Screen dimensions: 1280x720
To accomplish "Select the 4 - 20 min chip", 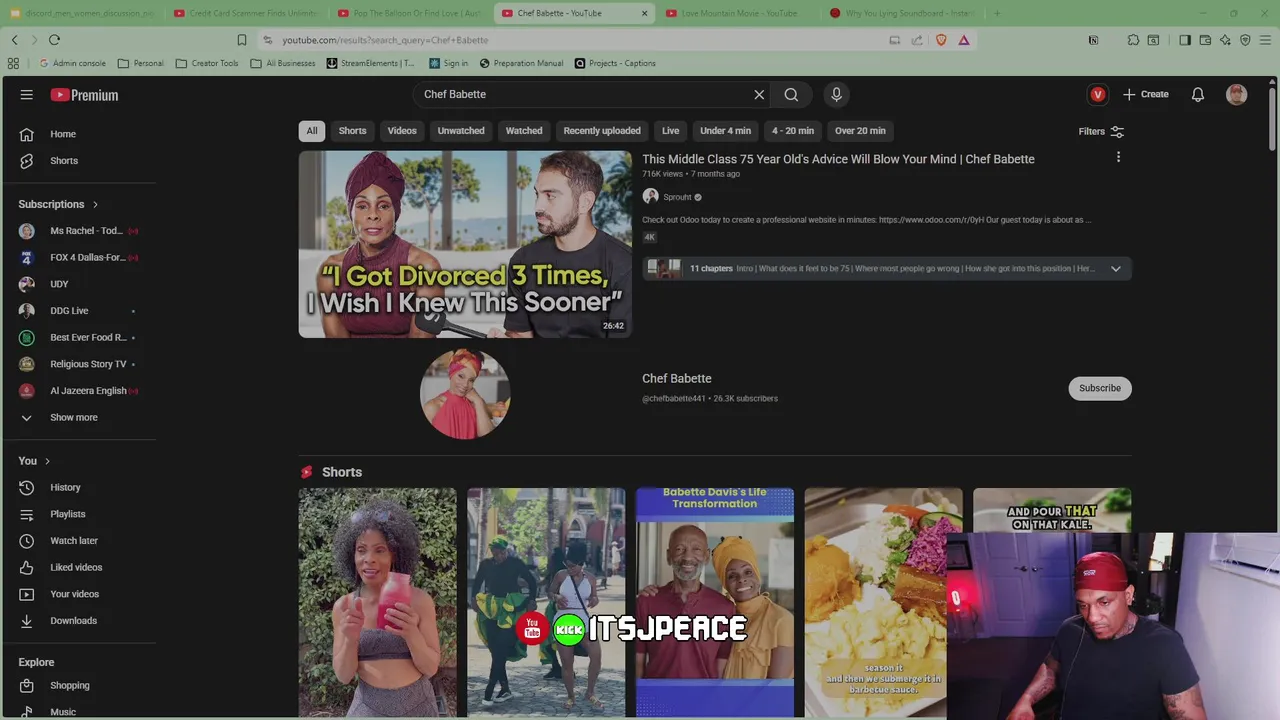I will click(x=793, y=131).
